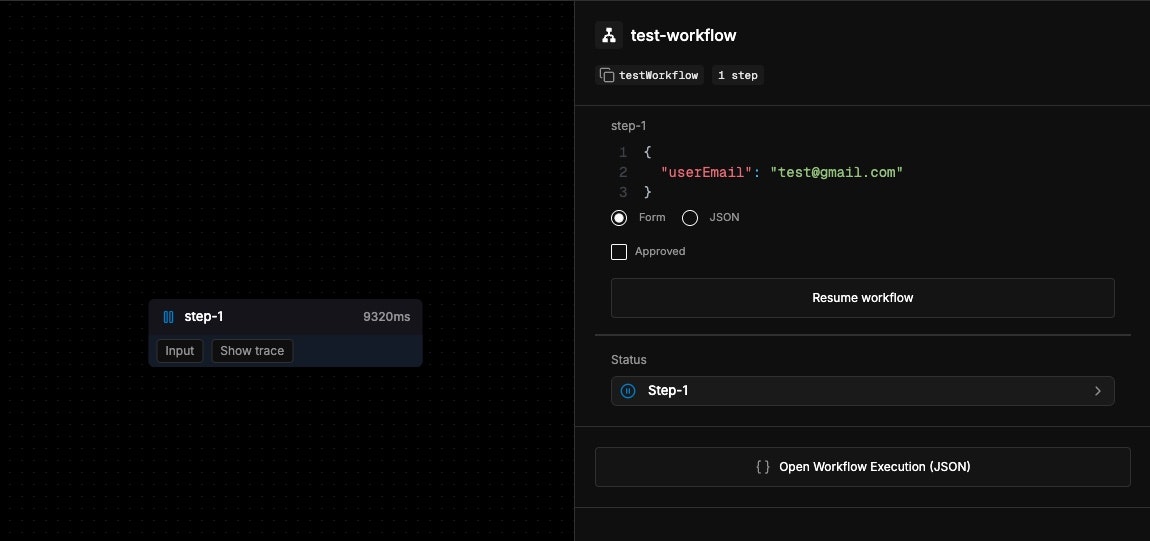Copy the testWorkflow ID using copy icon

[x=607, y=75]
